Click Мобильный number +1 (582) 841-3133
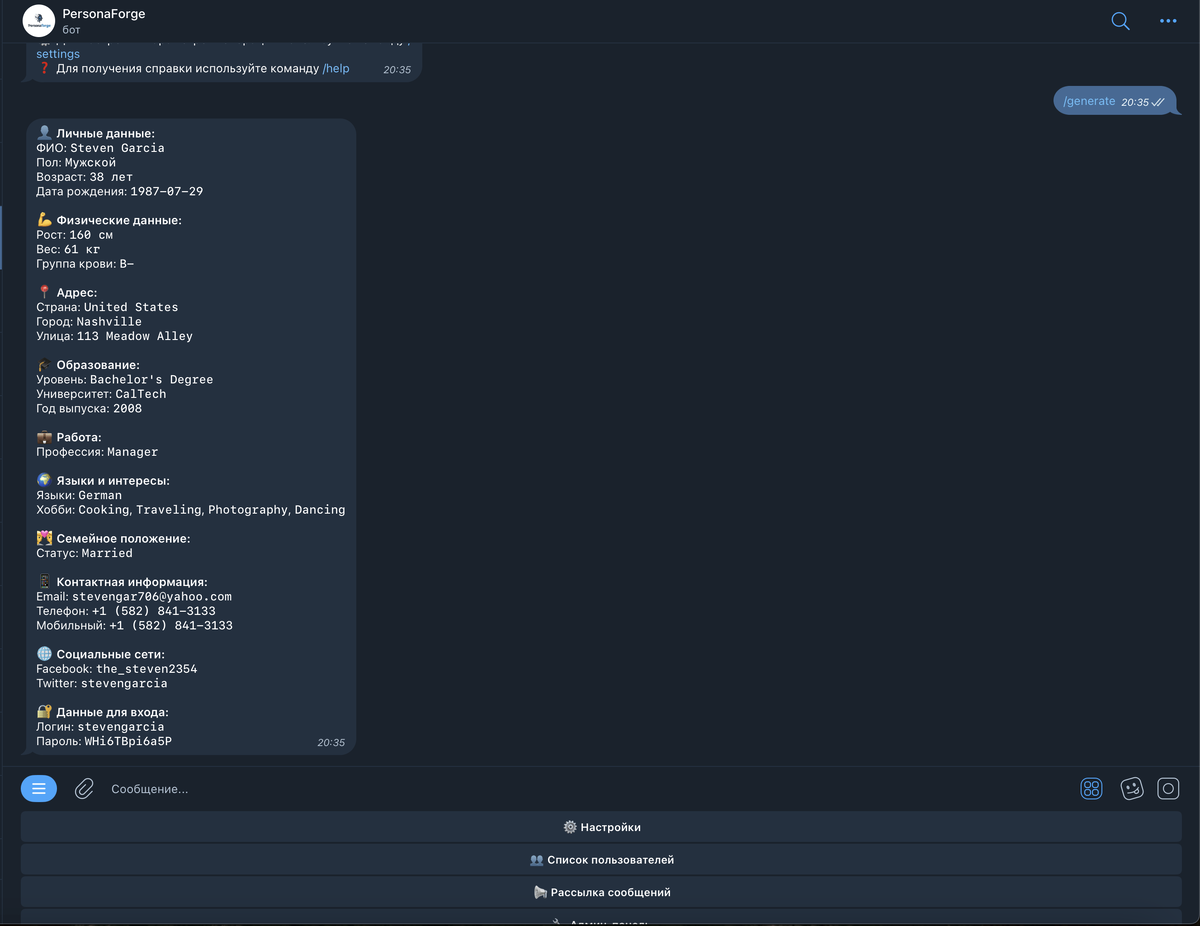This screenshot has width=1200, height=926. 171,626
